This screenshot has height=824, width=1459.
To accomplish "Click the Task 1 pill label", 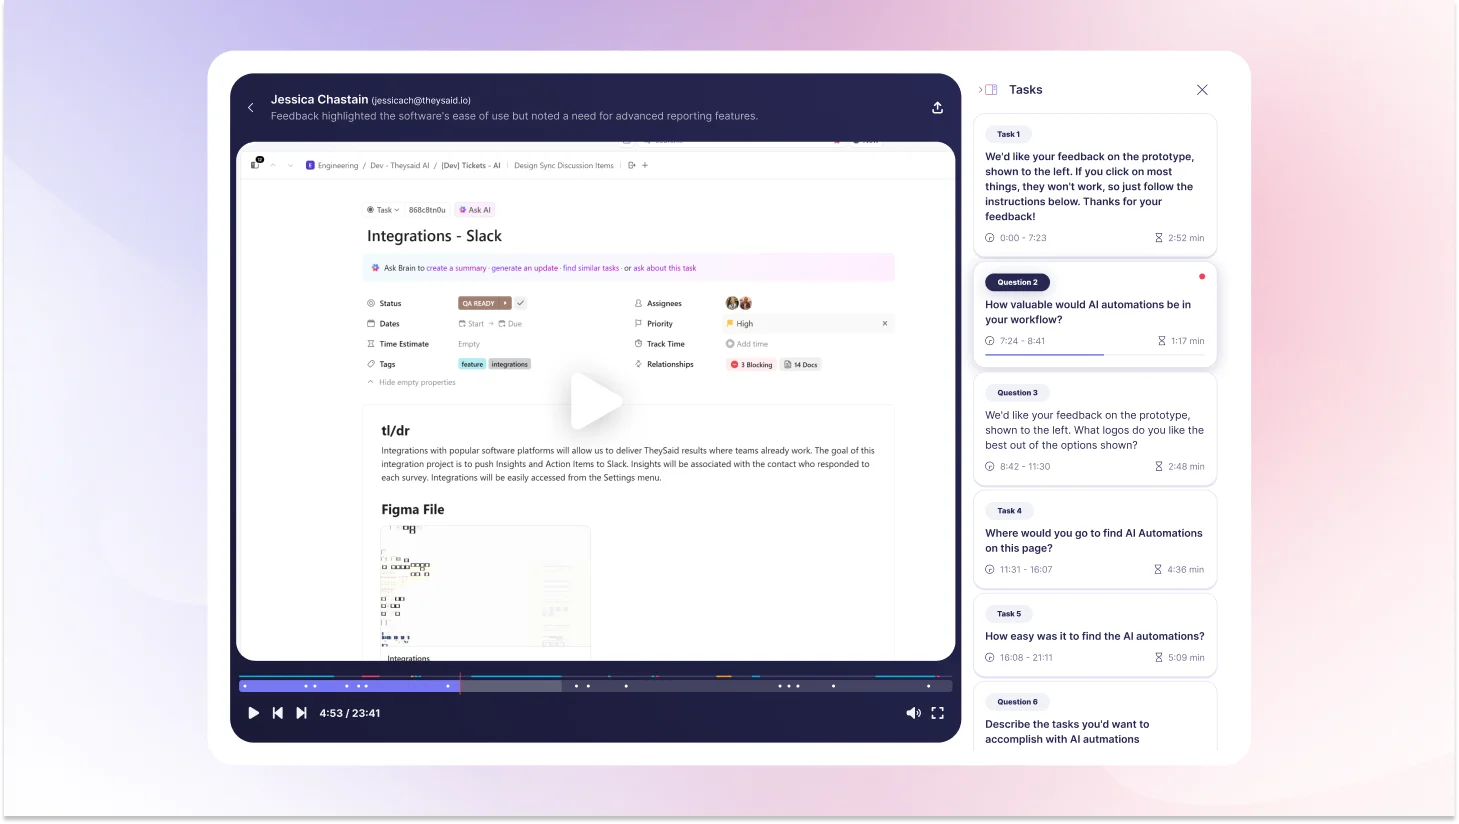I will pyautogui.click(x=1009, y=134).
